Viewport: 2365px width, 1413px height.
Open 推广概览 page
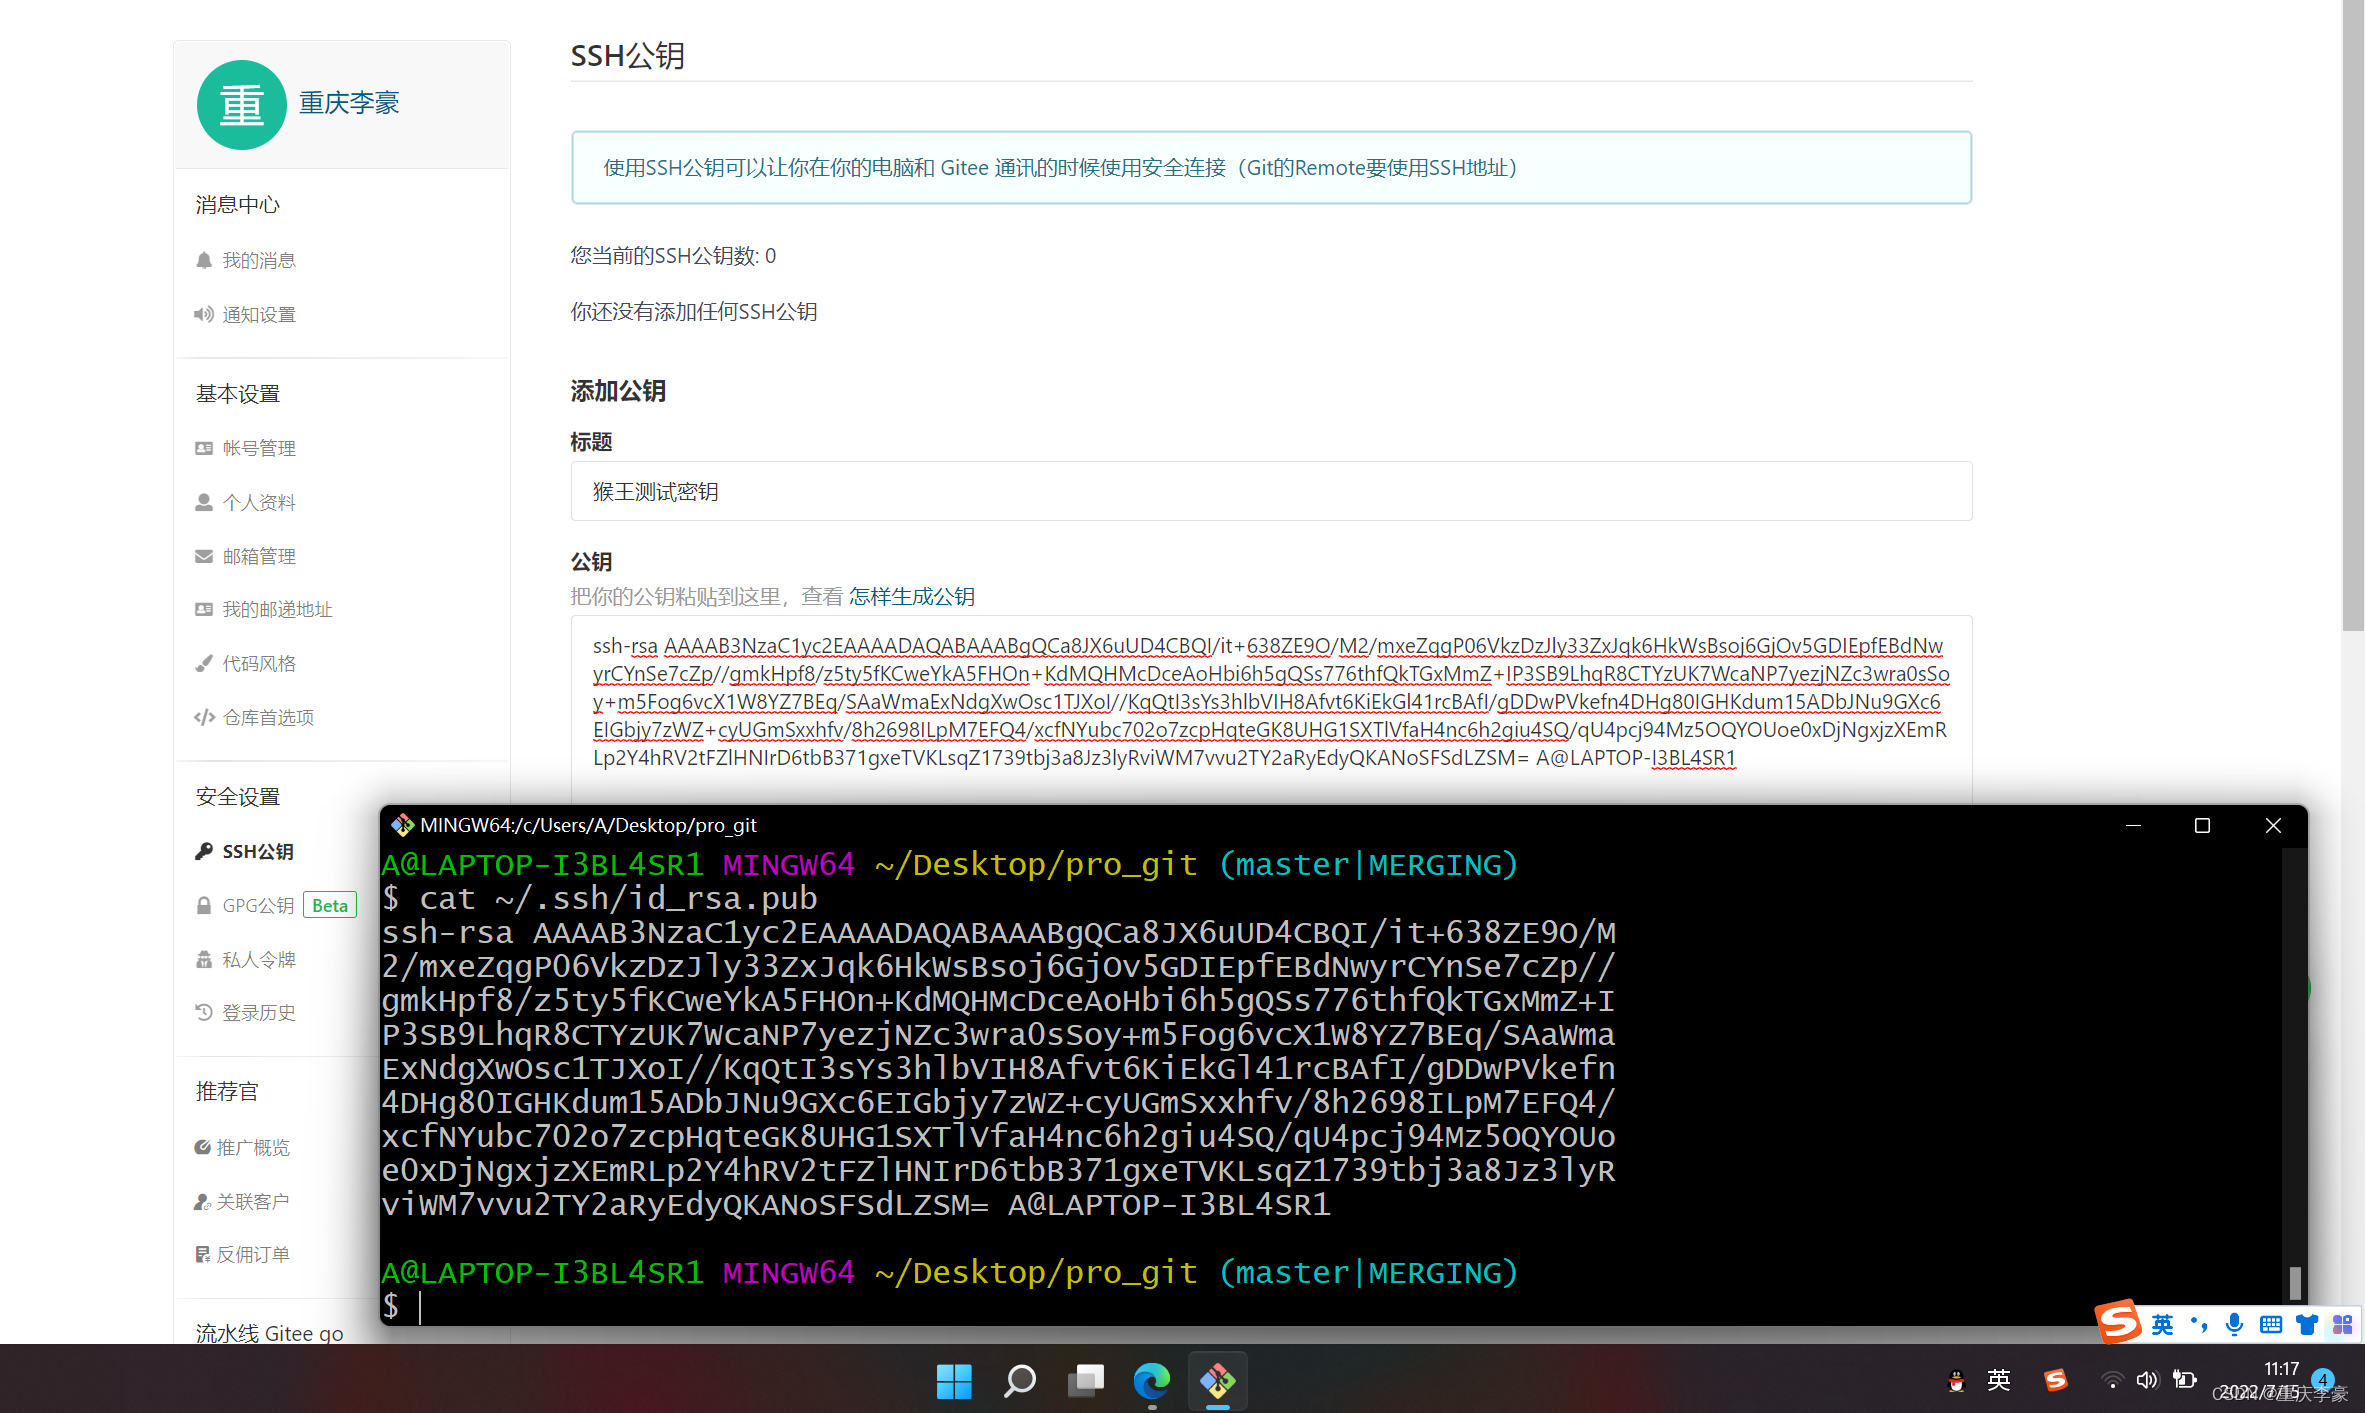pyautogui.click(x=253, y=1147)
